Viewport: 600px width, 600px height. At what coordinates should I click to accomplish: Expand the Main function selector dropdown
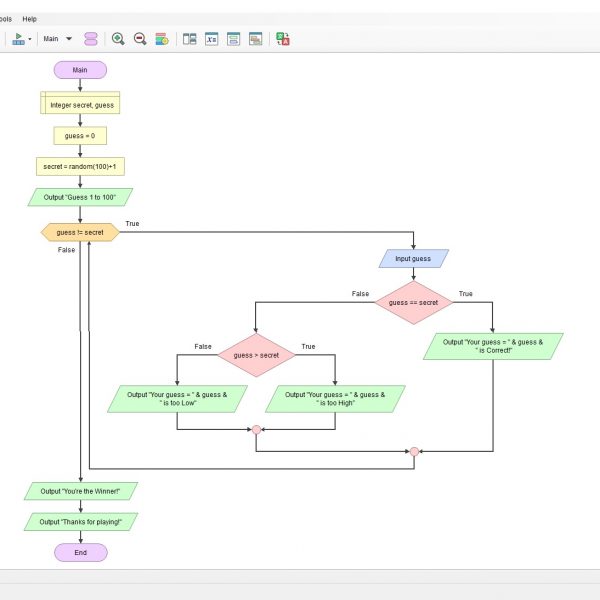(68, 39)
